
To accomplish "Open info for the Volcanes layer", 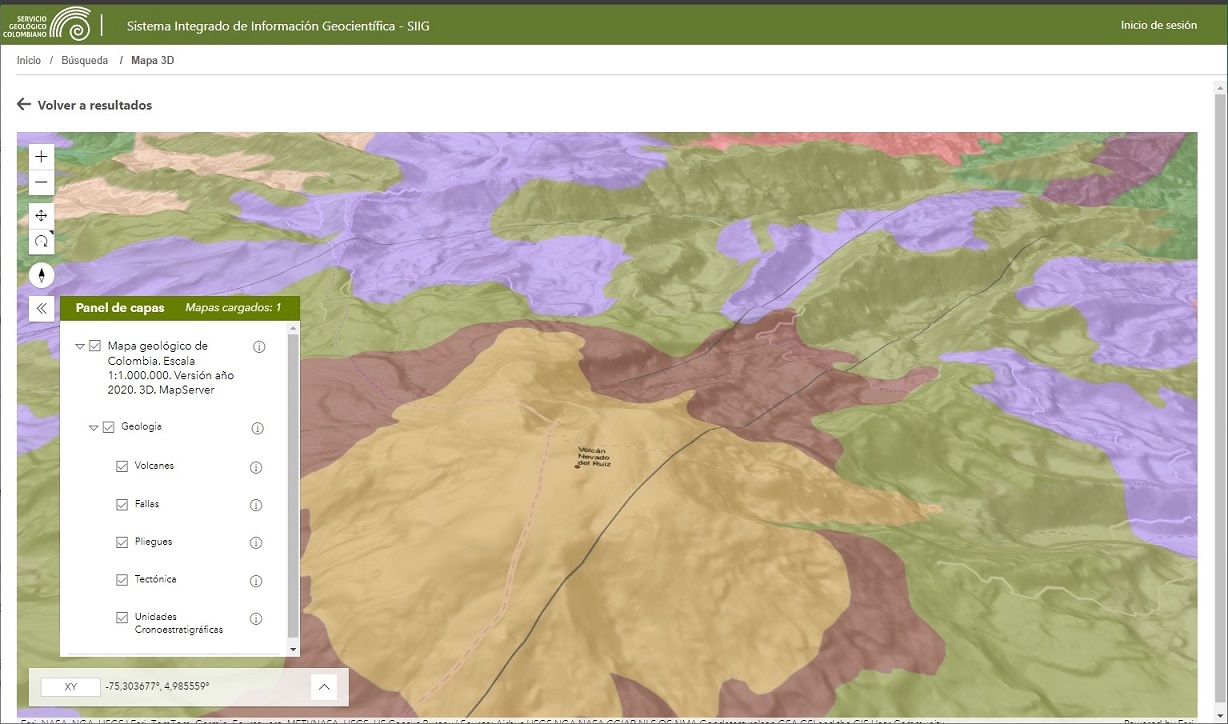I will coord(257,466).
